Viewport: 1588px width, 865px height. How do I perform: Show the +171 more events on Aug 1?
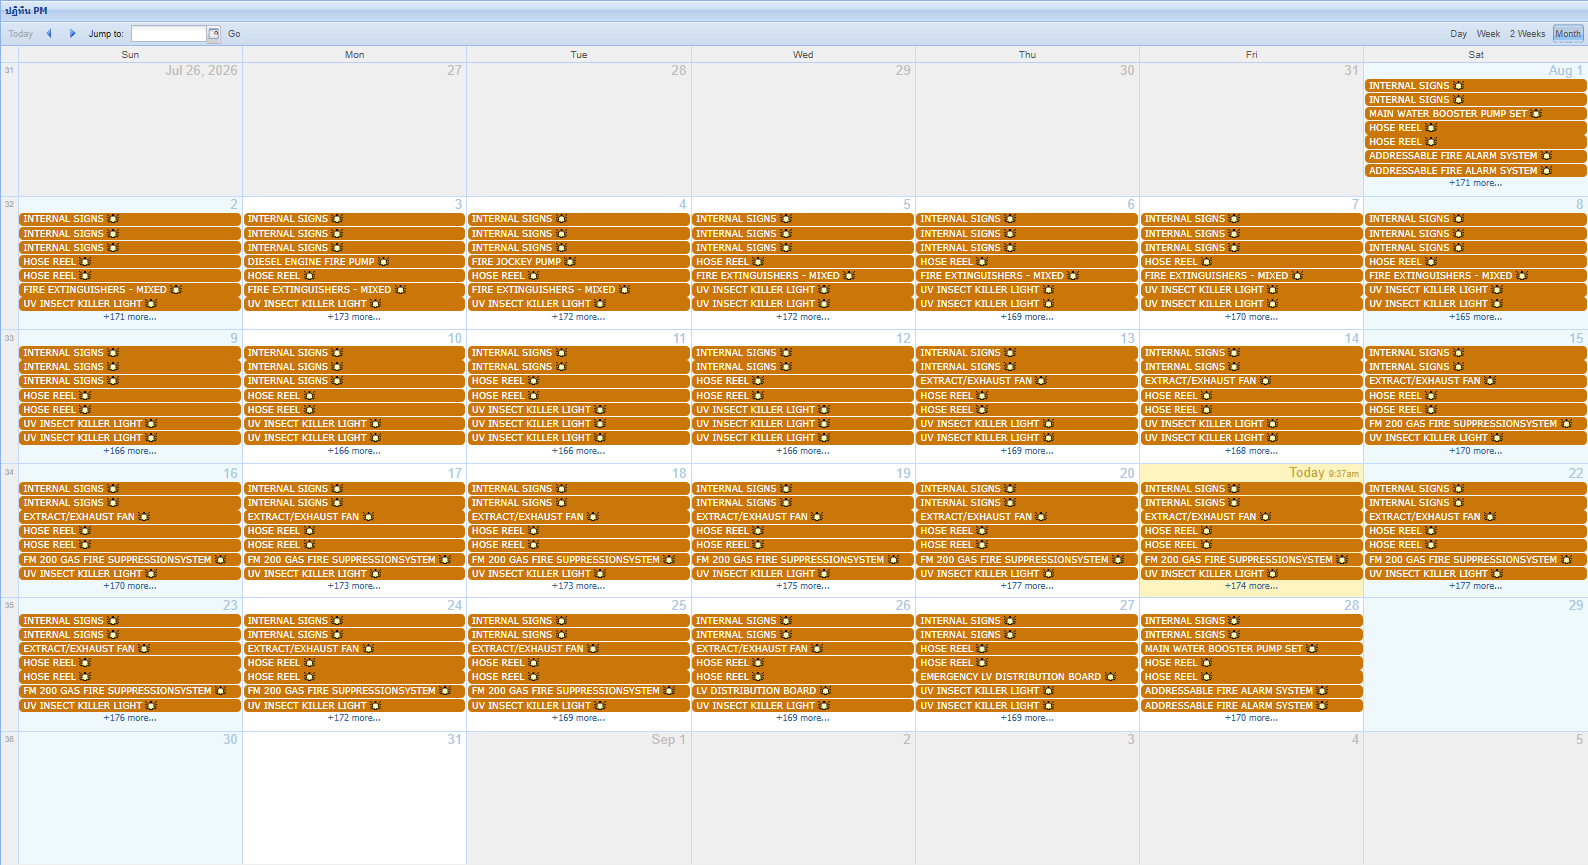coord(1475,183)
